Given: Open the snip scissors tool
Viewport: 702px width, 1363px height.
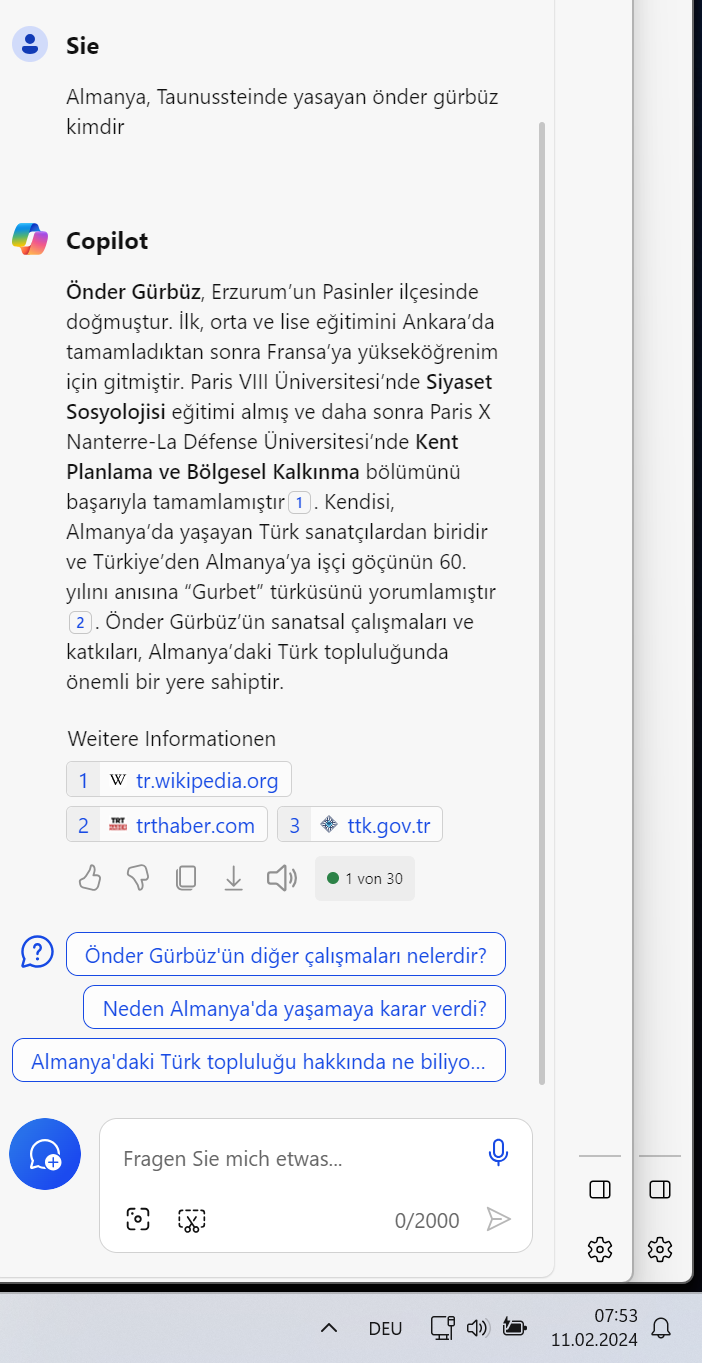Looking at the screenshot, I should pyautogui.click(x=192, y=1219).
